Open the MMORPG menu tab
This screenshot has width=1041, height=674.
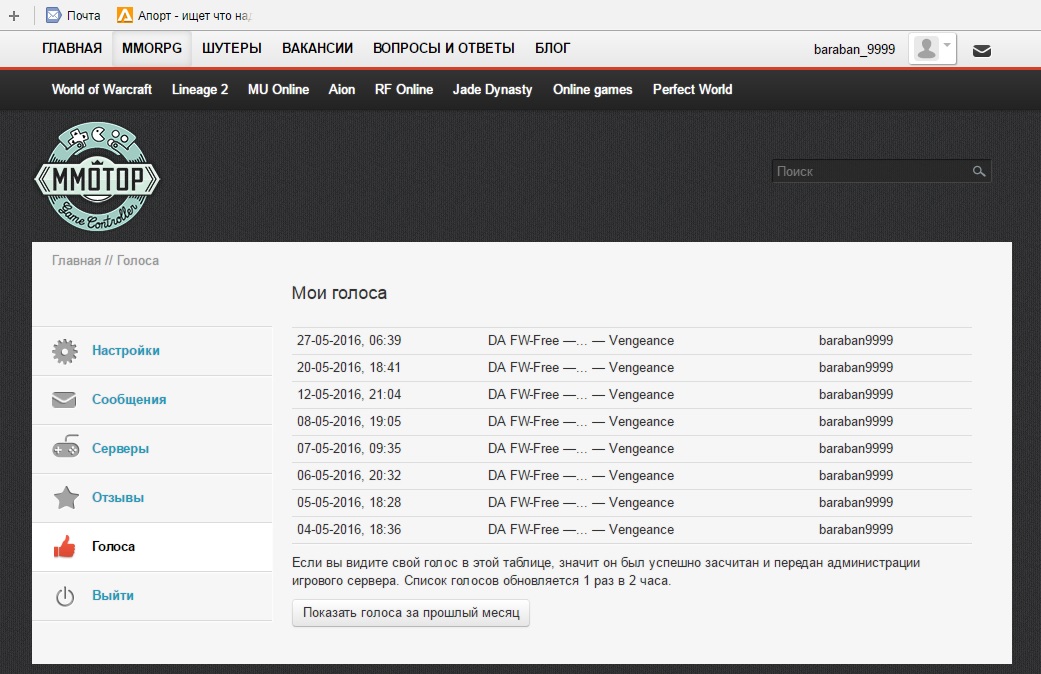152,48
